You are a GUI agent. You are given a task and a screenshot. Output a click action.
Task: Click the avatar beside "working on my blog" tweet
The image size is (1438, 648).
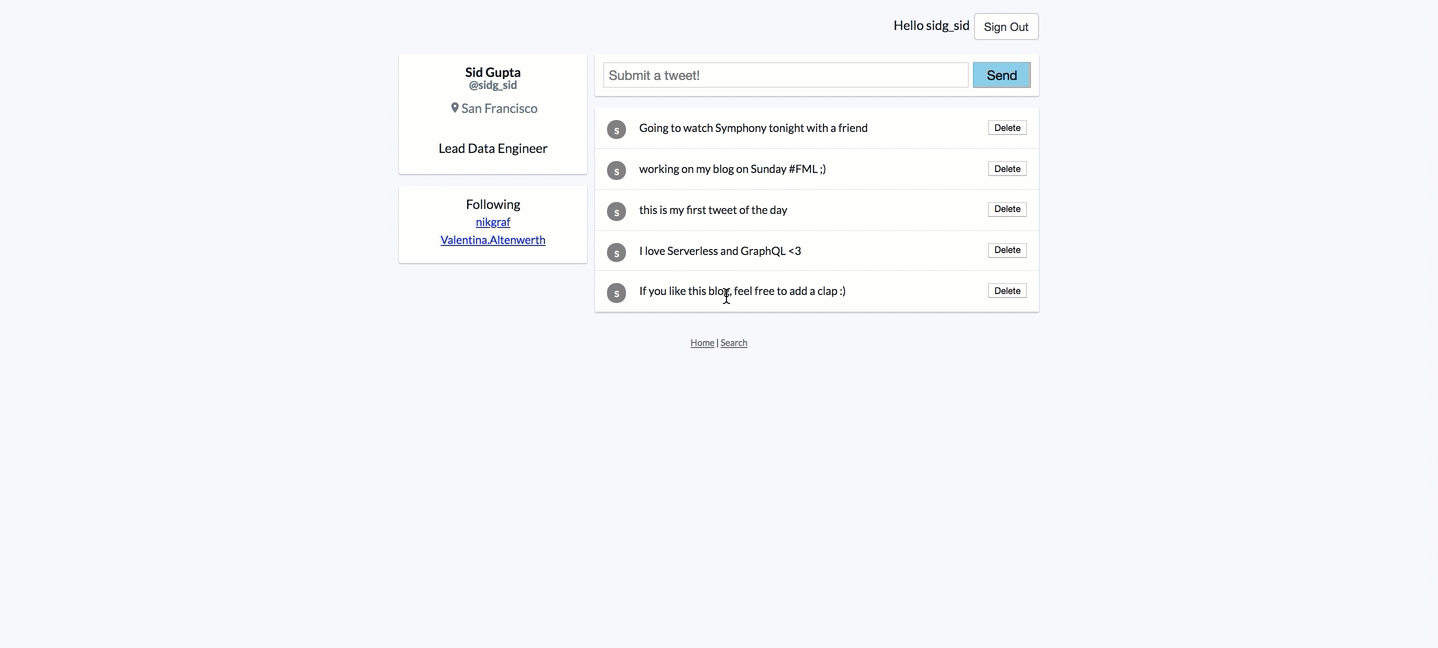tap(615, 170)
